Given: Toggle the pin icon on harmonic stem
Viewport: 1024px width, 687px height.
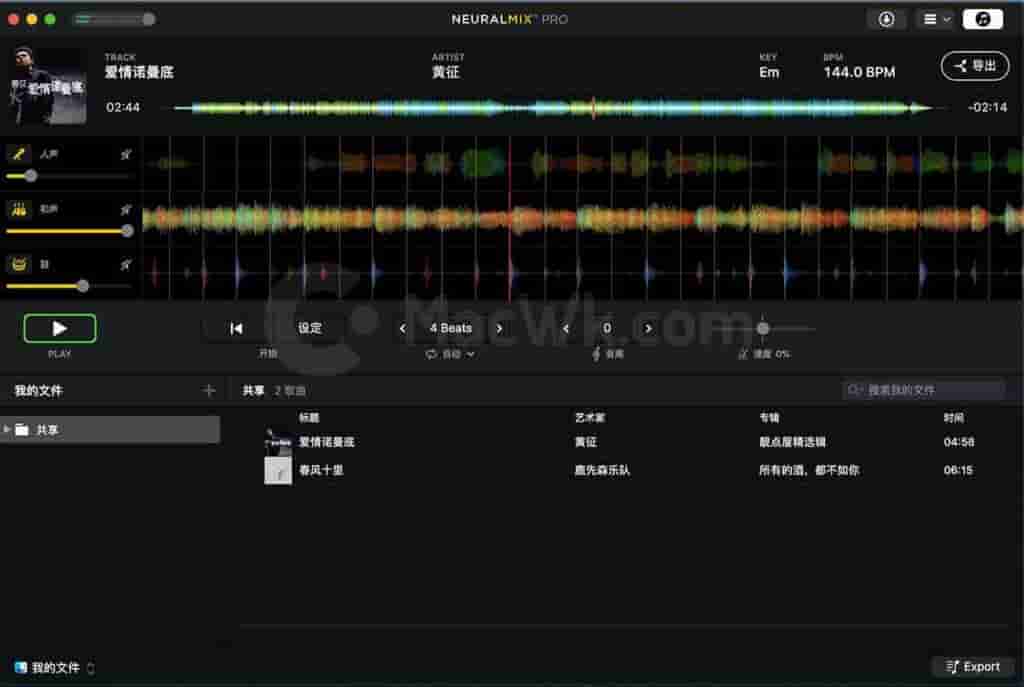Looking at the screenshot, I should pyautogui.click(x=126, y=210).
